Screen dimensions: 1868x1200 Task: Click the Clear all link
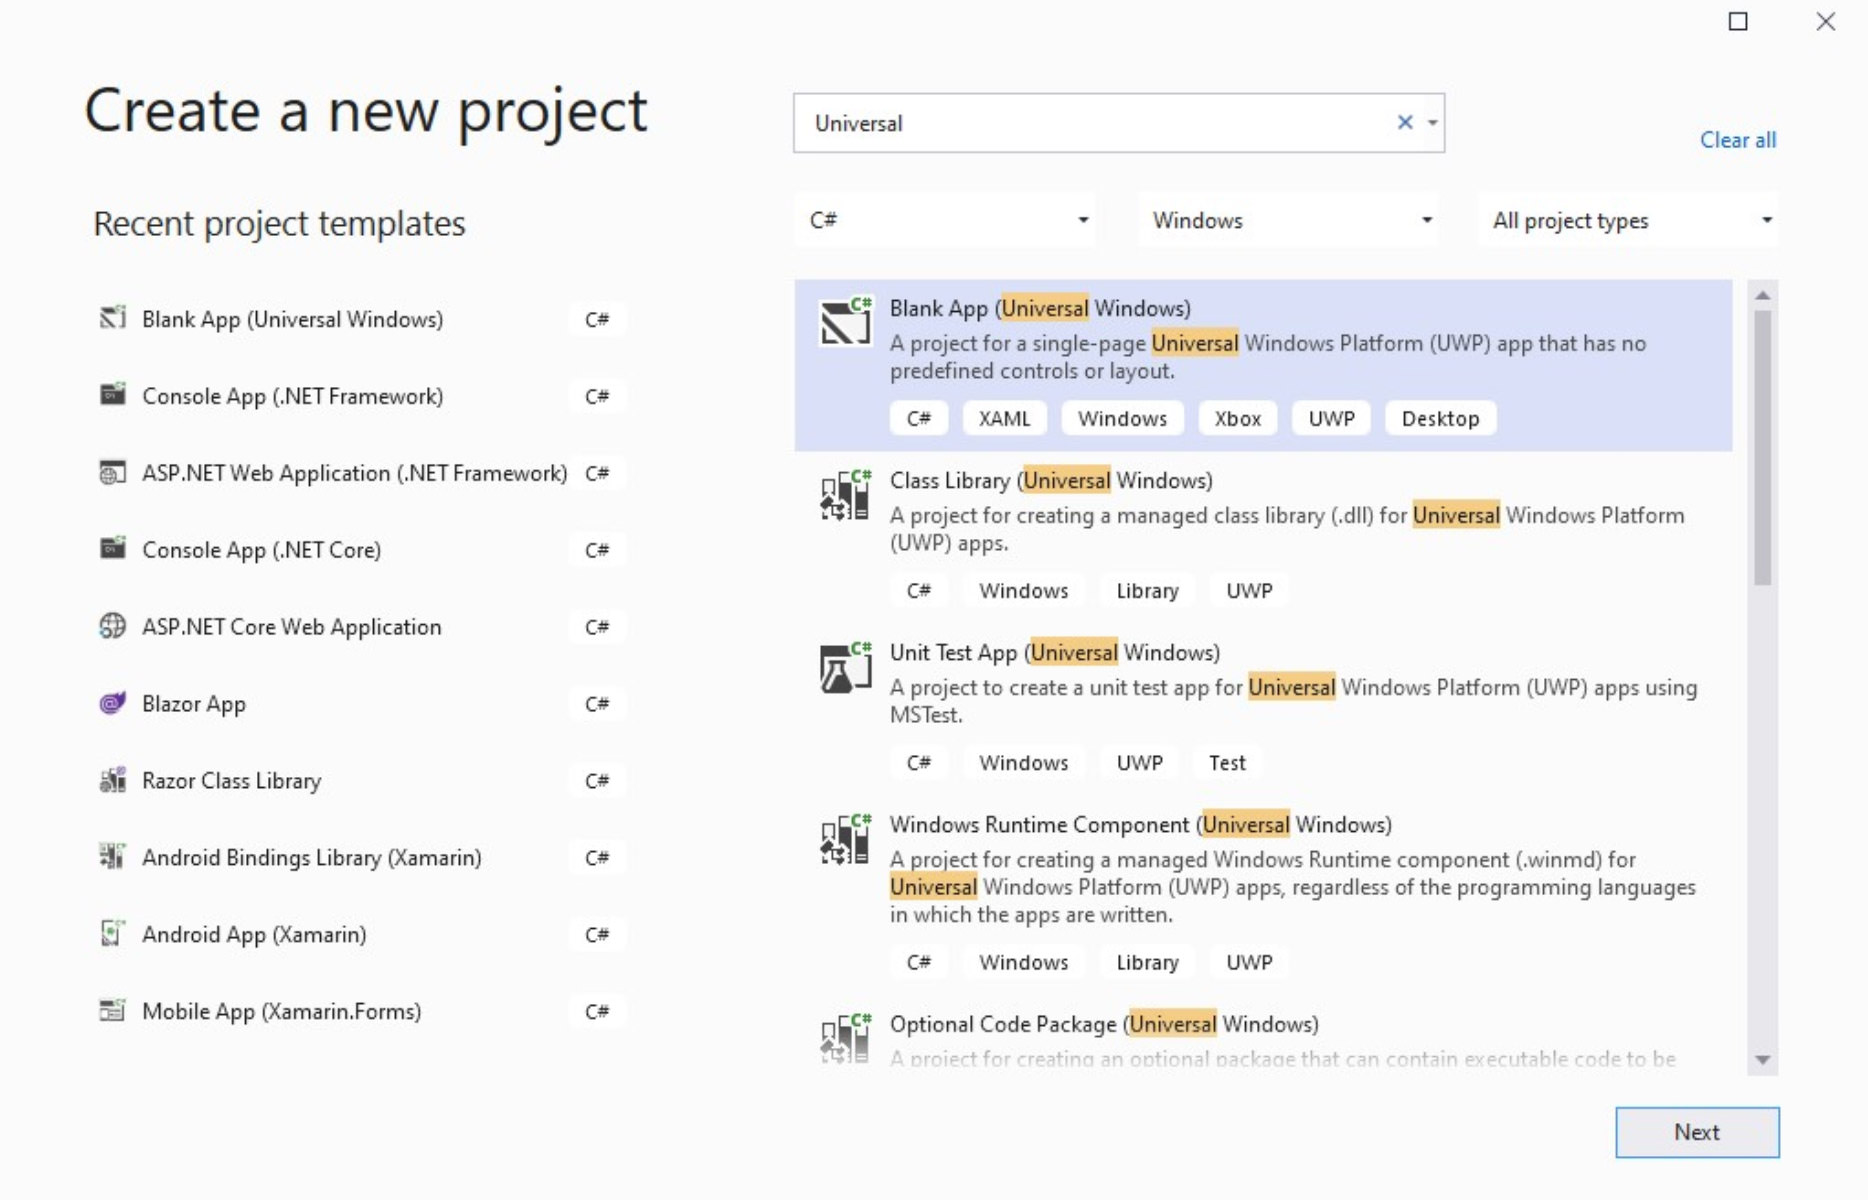pyautogui.click(x=1738, y=140)
